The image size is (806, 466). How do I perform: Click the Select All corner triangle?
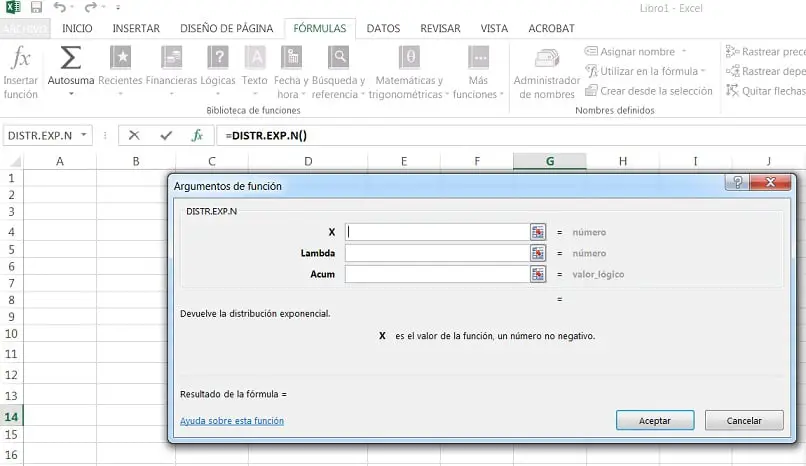[x=15, y=162]
